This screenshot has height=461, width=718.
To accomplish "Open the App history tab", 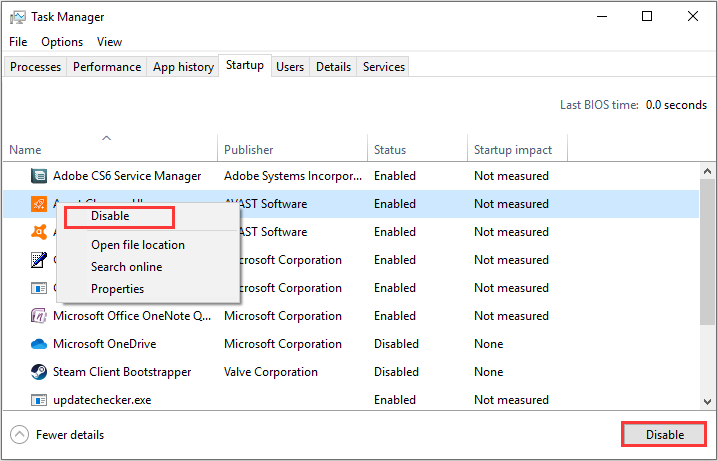I will pos(183,67).
